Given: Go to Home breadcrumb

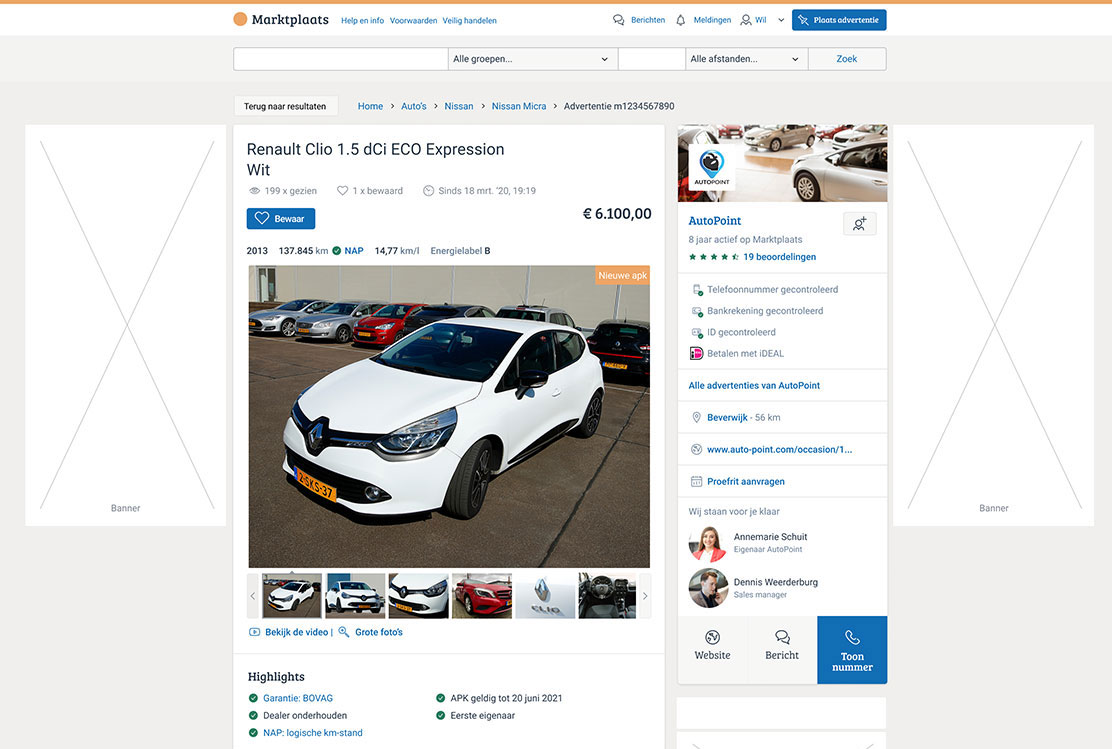Looking at the screenshot, I should [370, 106].
